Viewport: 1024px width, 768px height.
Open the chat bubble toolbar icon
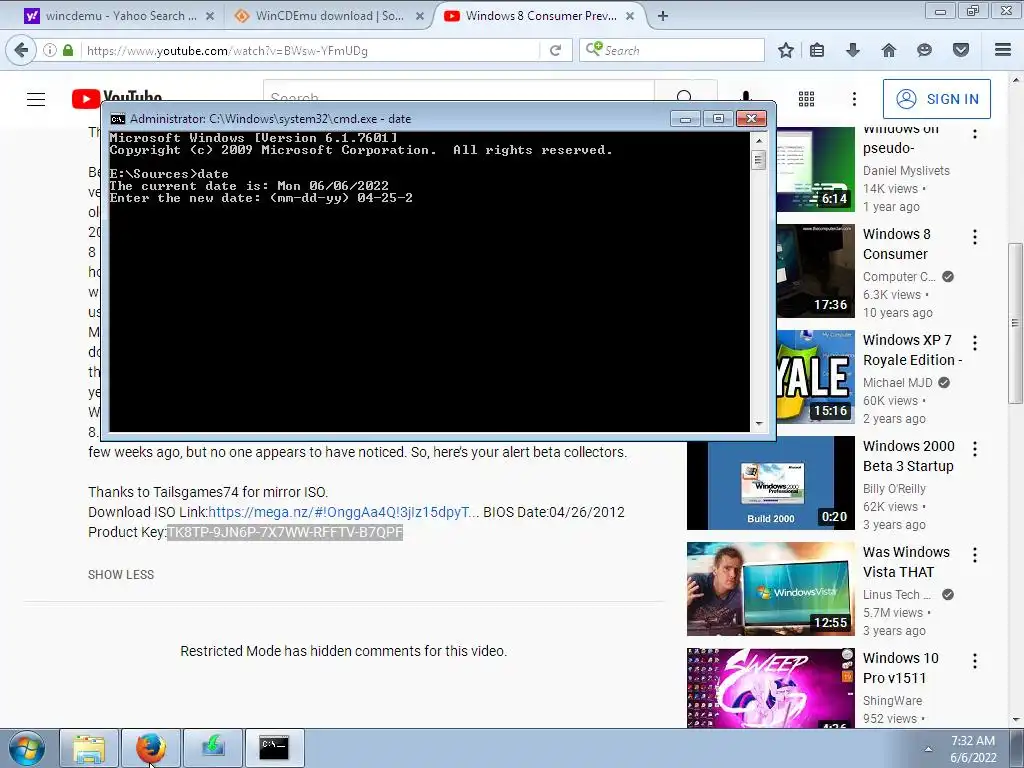coord(924,50)
